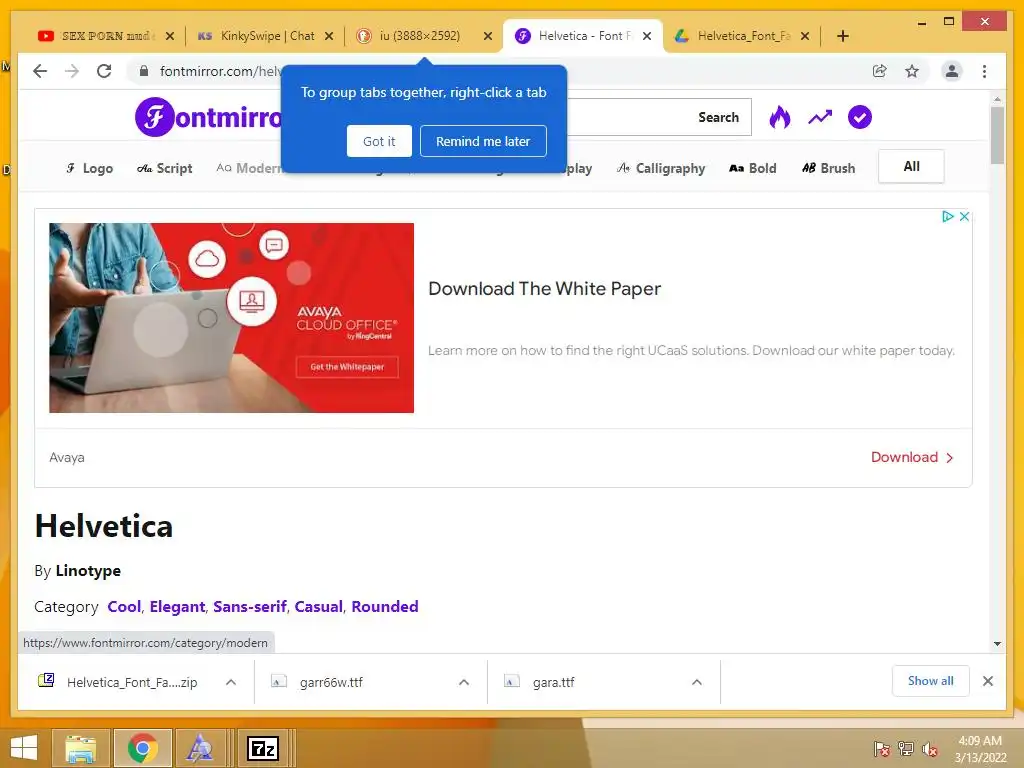Close the Helvetica_Font_Fa Drive tab
Screen dimensions: 1024x768
tap(805, 36)
